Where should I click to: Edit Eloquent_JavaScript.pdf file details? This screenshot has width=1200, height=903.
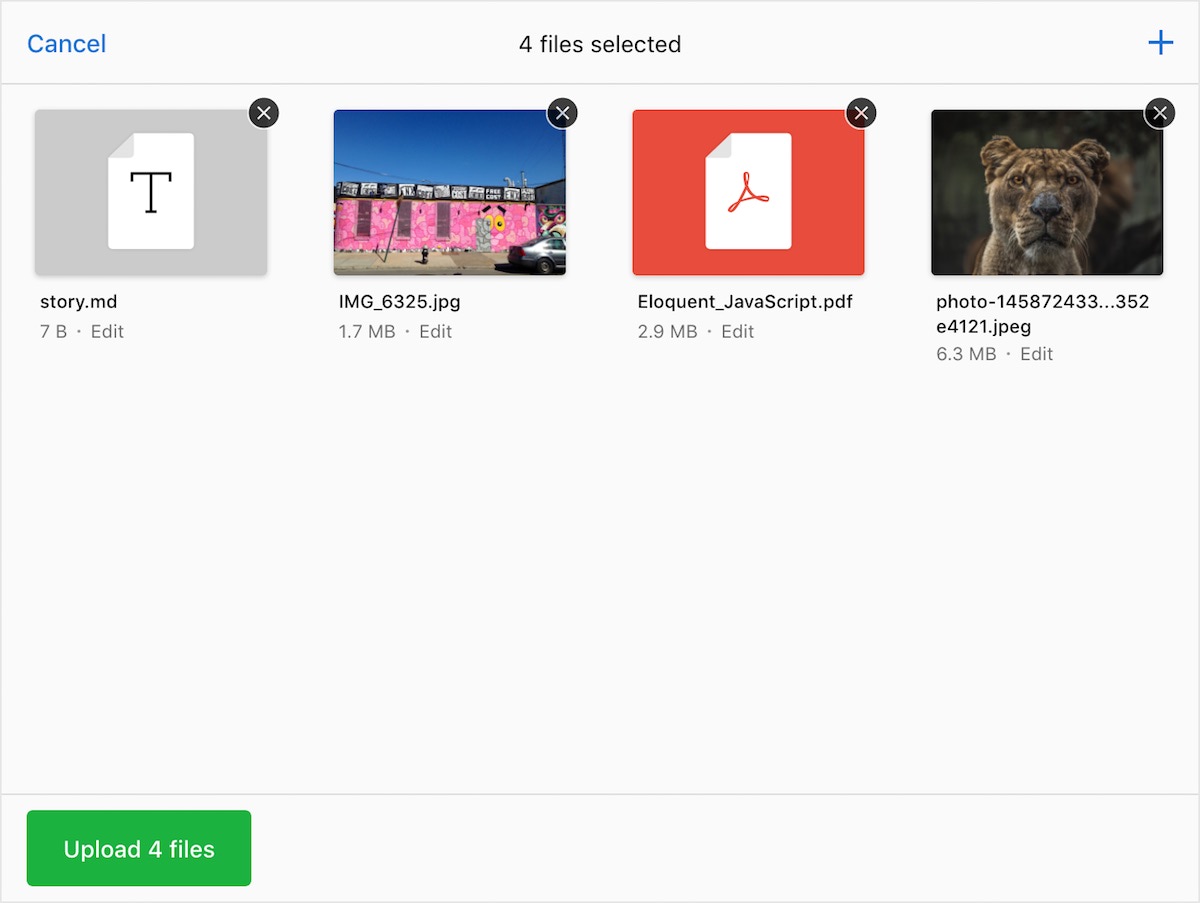[738, 332]
